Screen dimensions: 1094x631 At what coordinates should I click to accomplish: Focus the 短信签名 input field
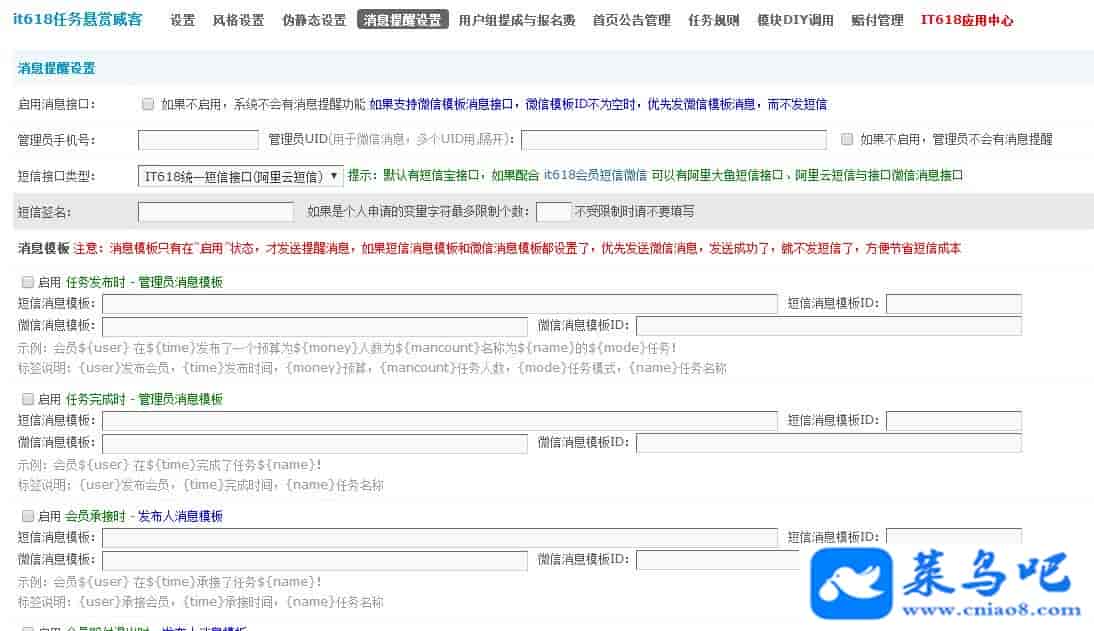[216, 211]
